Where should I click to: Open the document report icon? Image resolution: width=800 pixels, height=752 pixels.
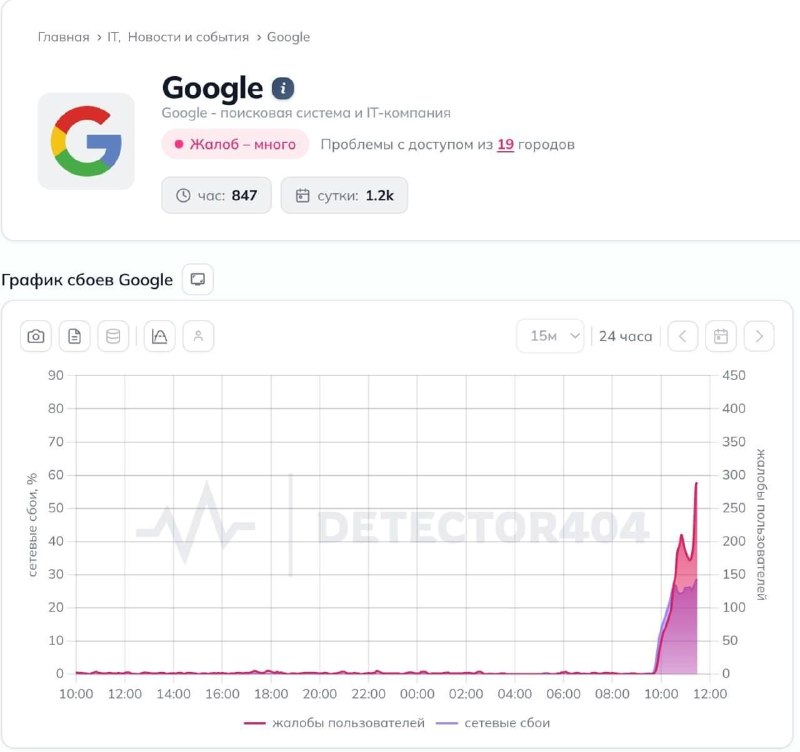[74, 336]
